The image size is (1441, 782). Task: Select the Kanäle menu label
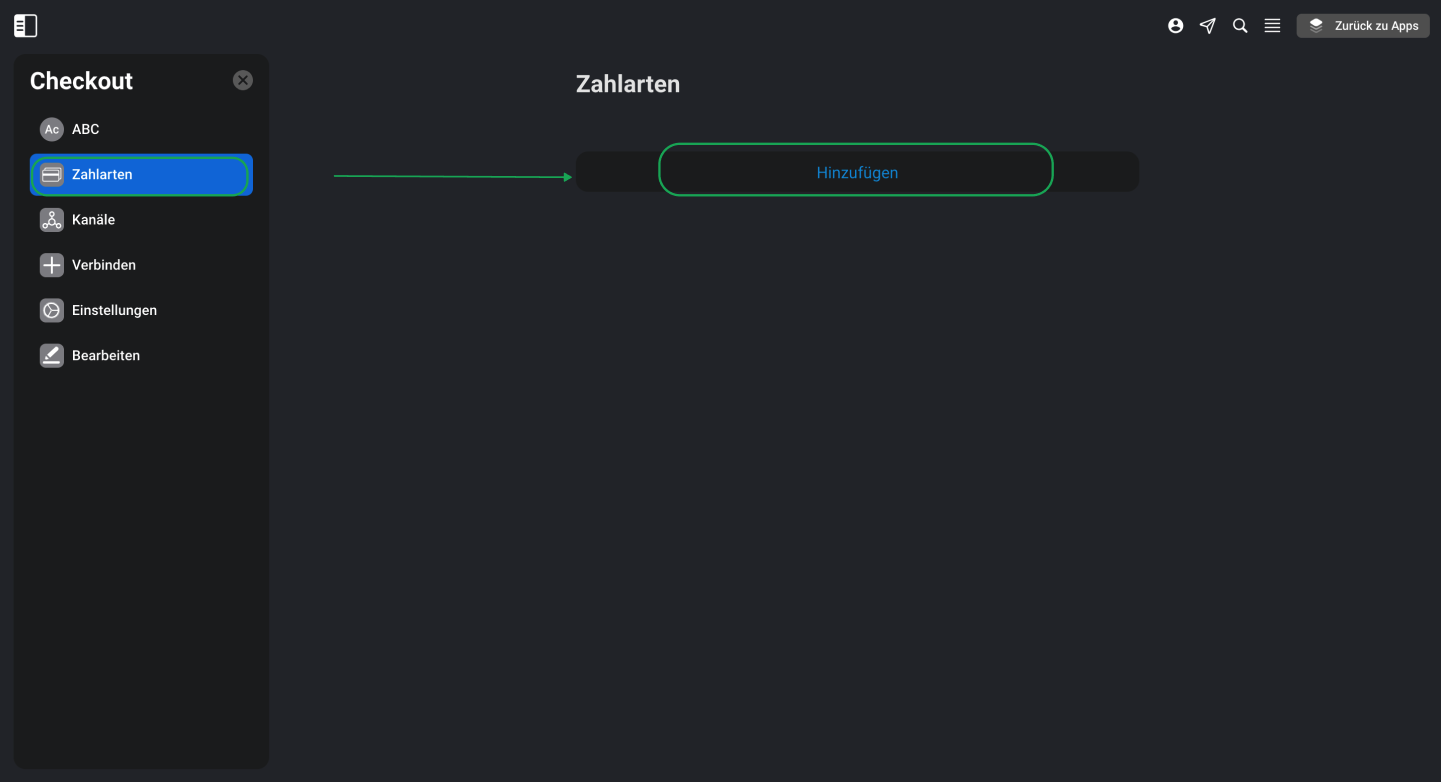coord(93,220)
